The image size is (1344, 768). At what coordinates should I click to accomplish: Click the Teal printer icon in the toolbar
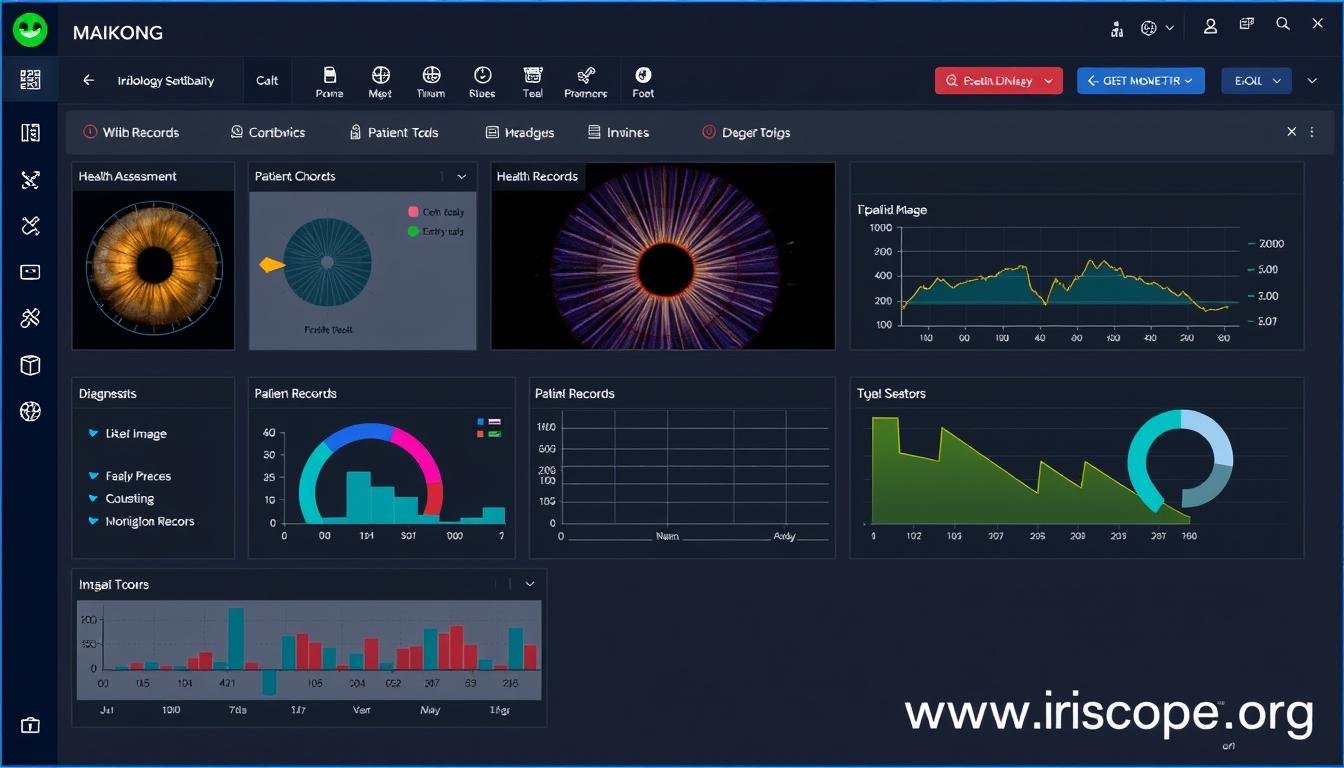coord(533,80)
